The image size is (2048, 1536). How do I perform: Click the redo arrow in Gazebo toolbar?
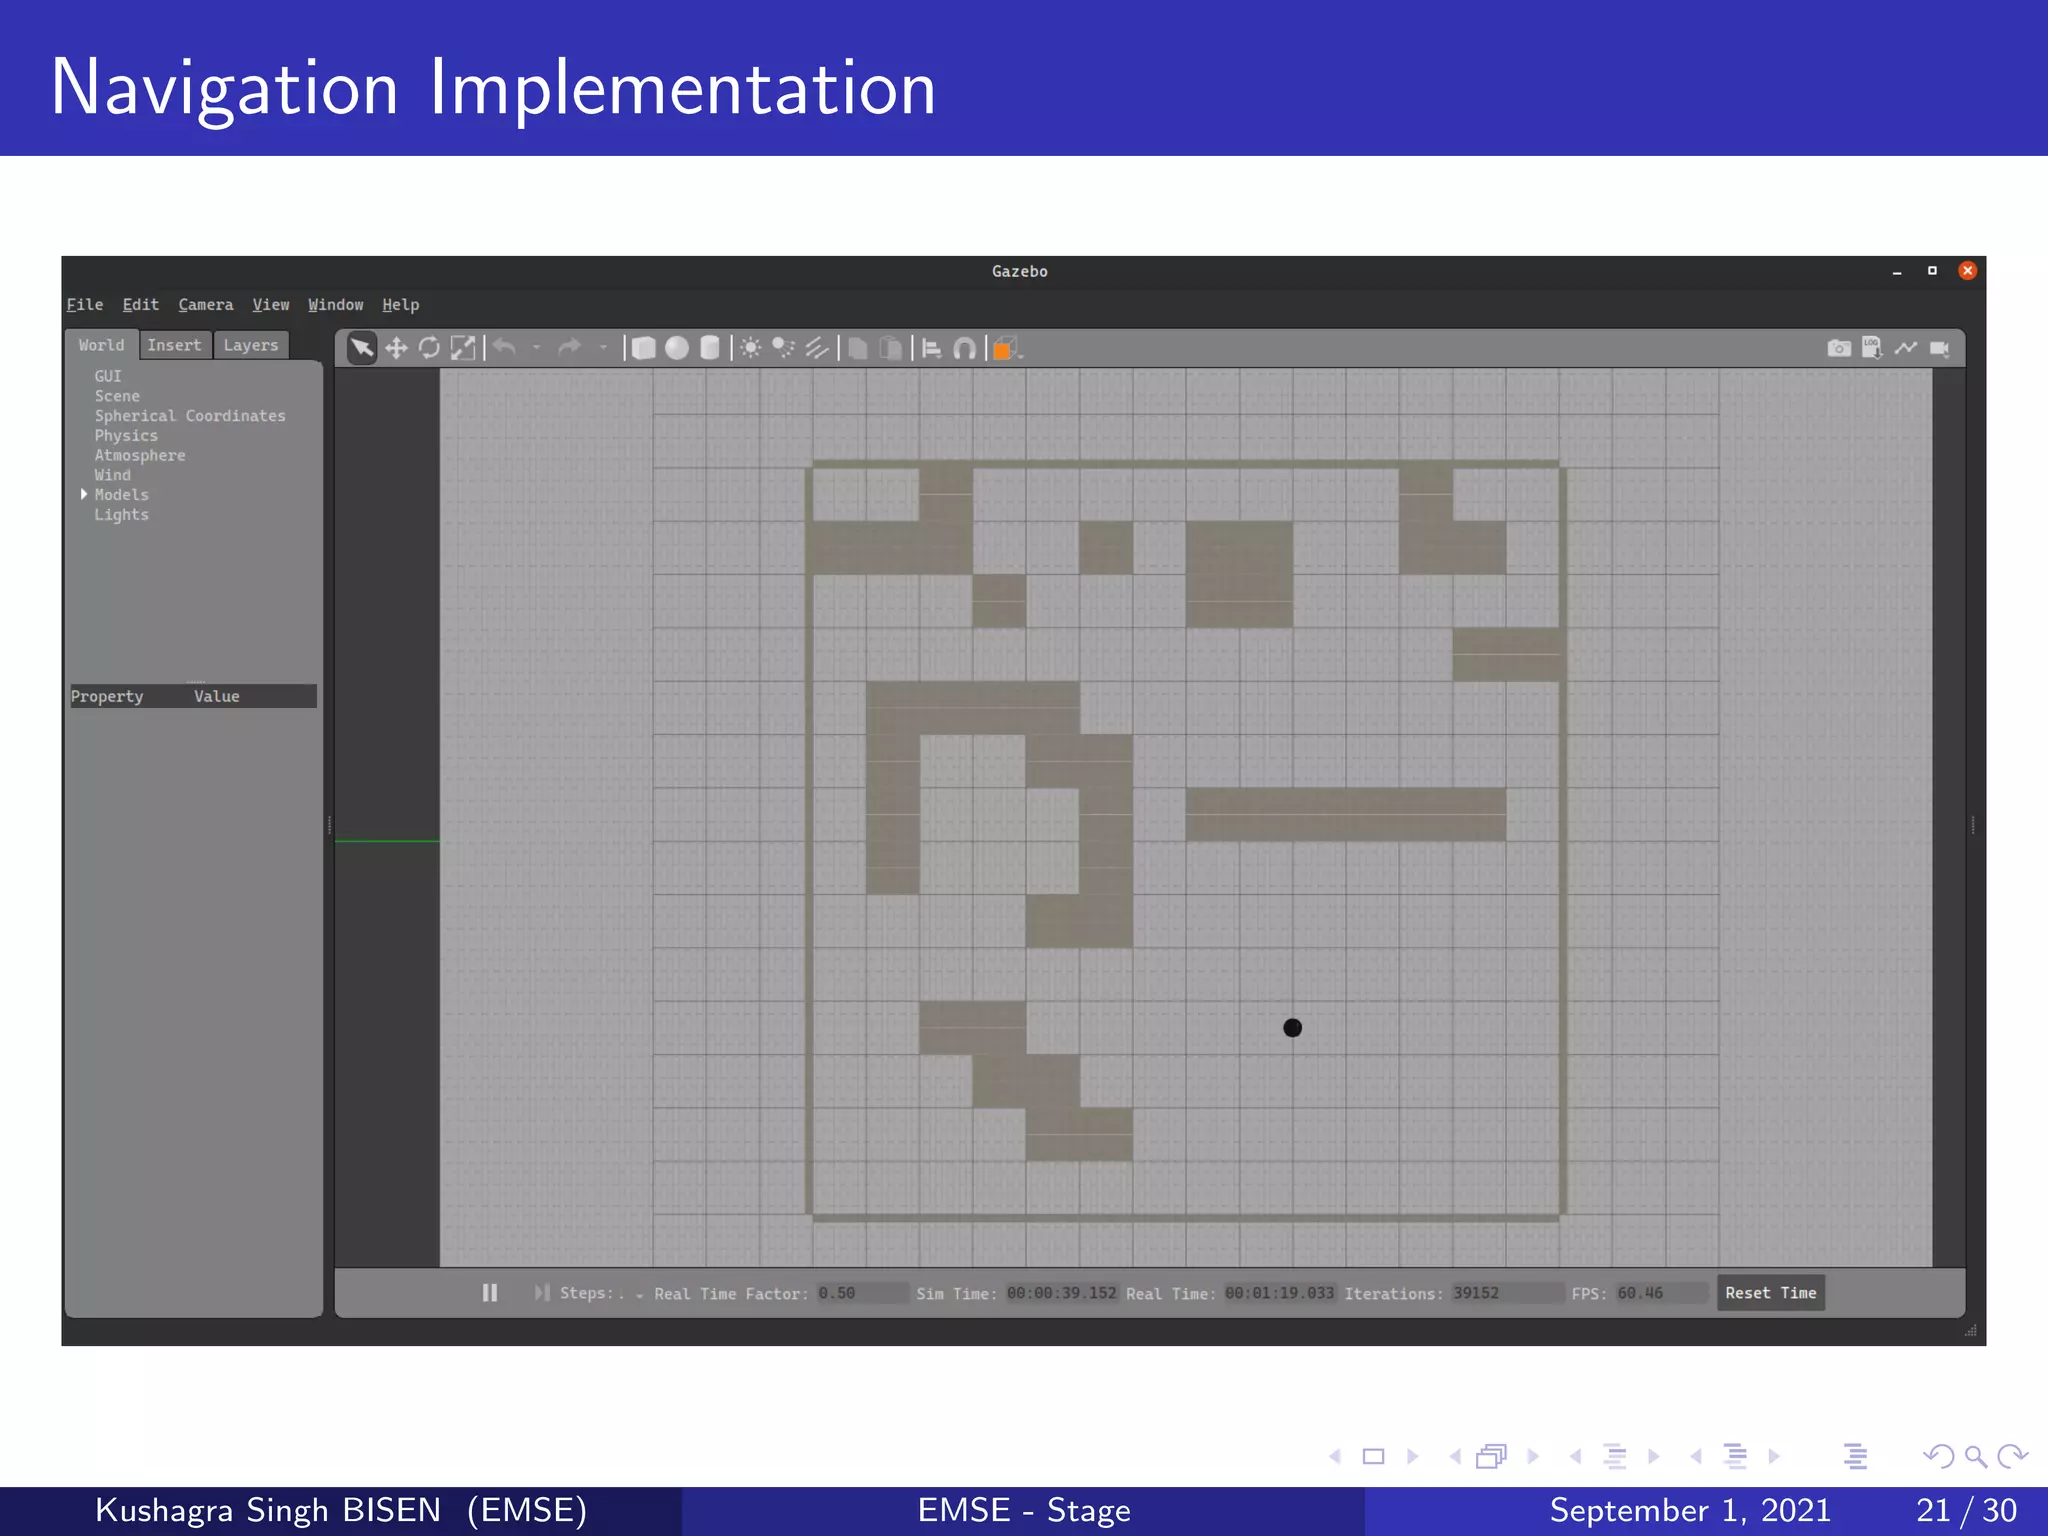570,347
